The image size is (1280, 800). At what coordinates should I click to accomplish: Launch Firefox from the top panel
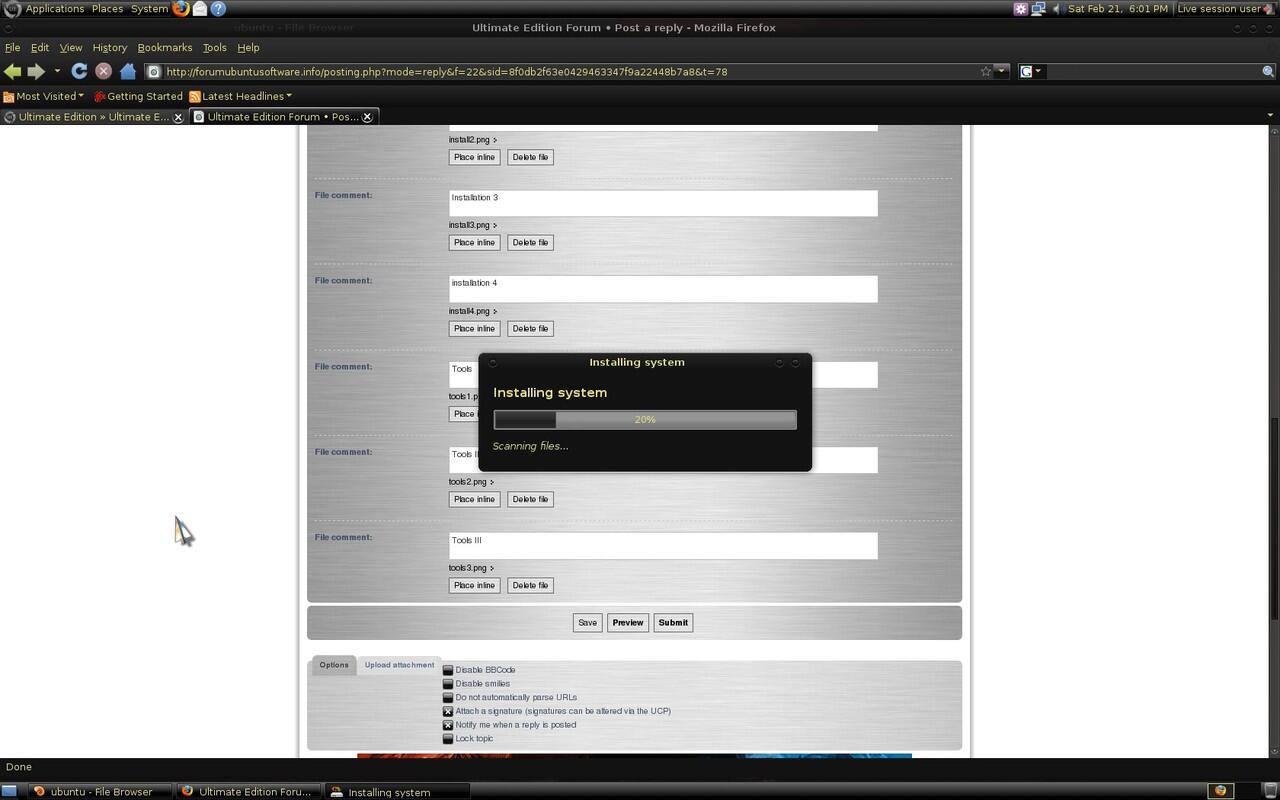181,9
